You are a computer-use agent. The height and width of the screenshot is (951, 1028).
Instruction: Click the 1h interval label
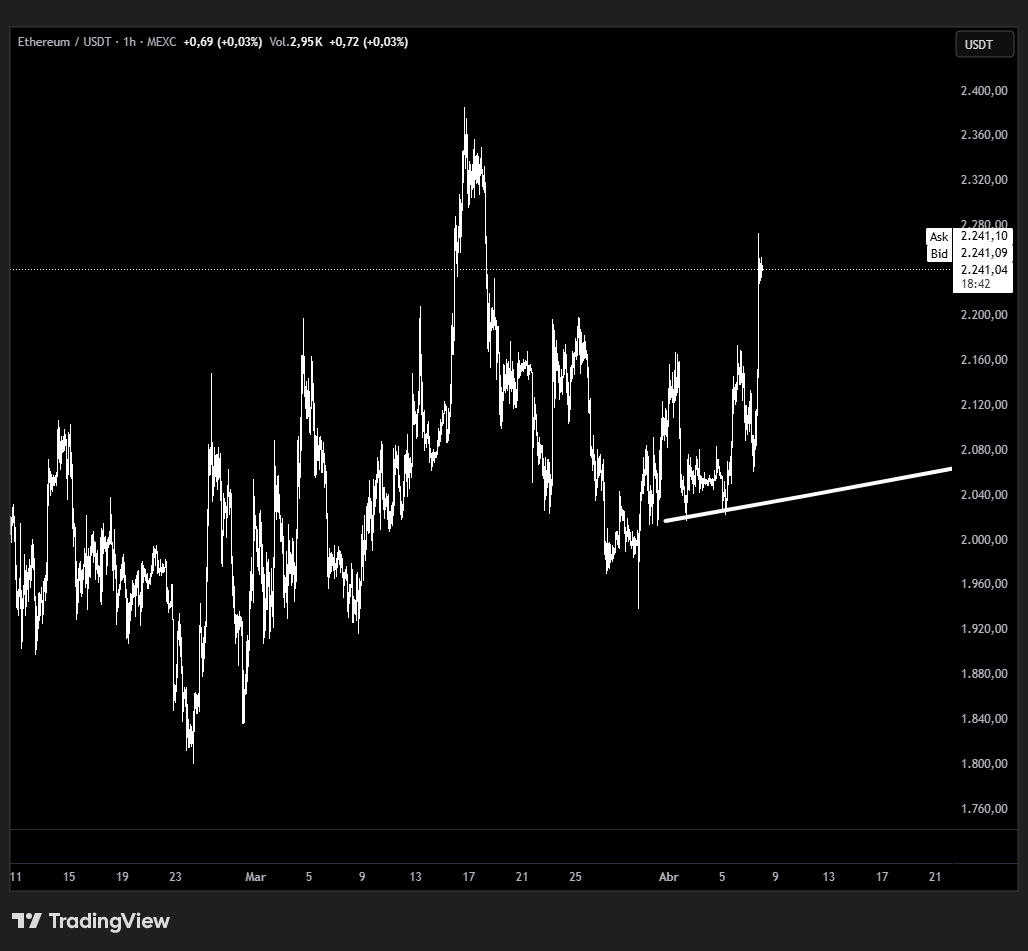129,42
